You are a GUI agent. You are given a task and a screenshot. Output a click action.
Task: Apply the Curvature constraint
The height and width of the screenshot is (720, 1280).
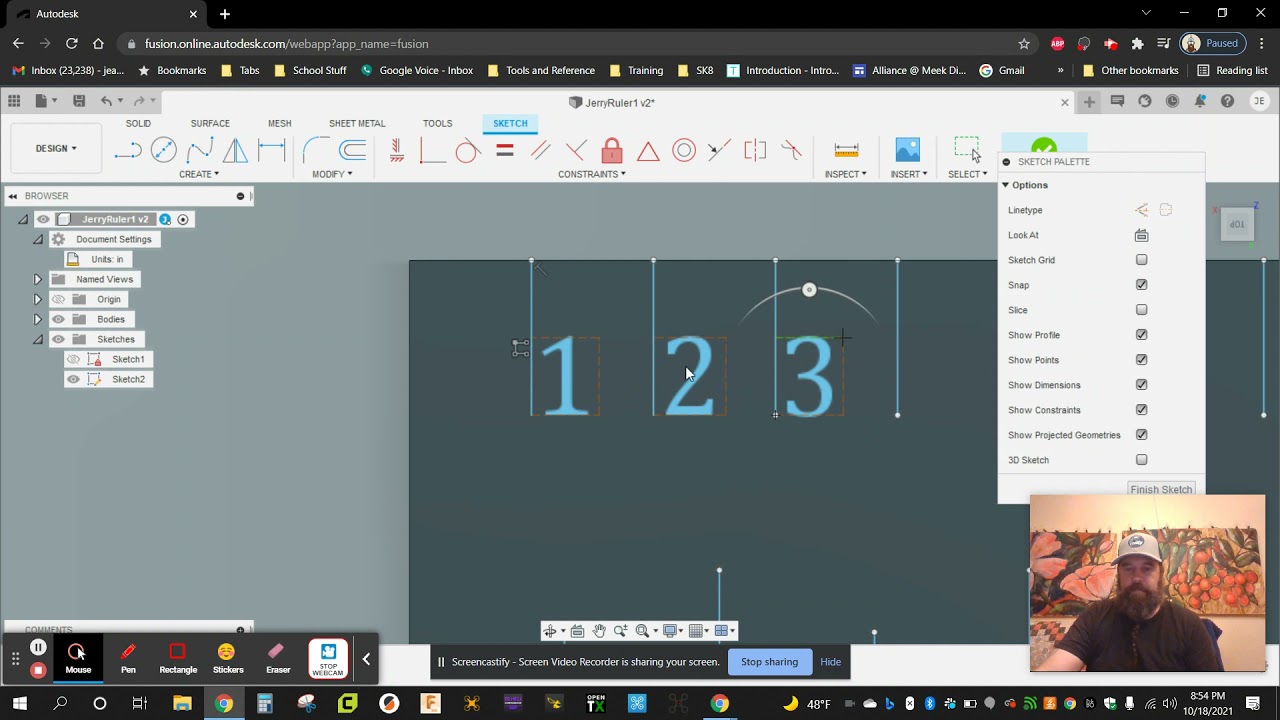point(791,151)
